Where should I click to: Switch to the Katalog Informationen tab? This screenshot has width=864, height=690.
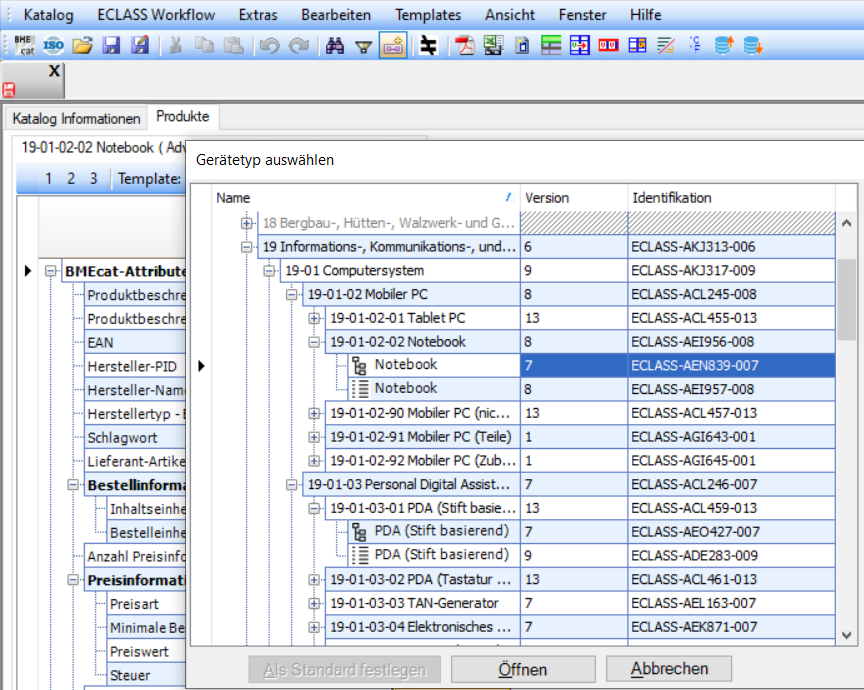click(x=76, y=118)
